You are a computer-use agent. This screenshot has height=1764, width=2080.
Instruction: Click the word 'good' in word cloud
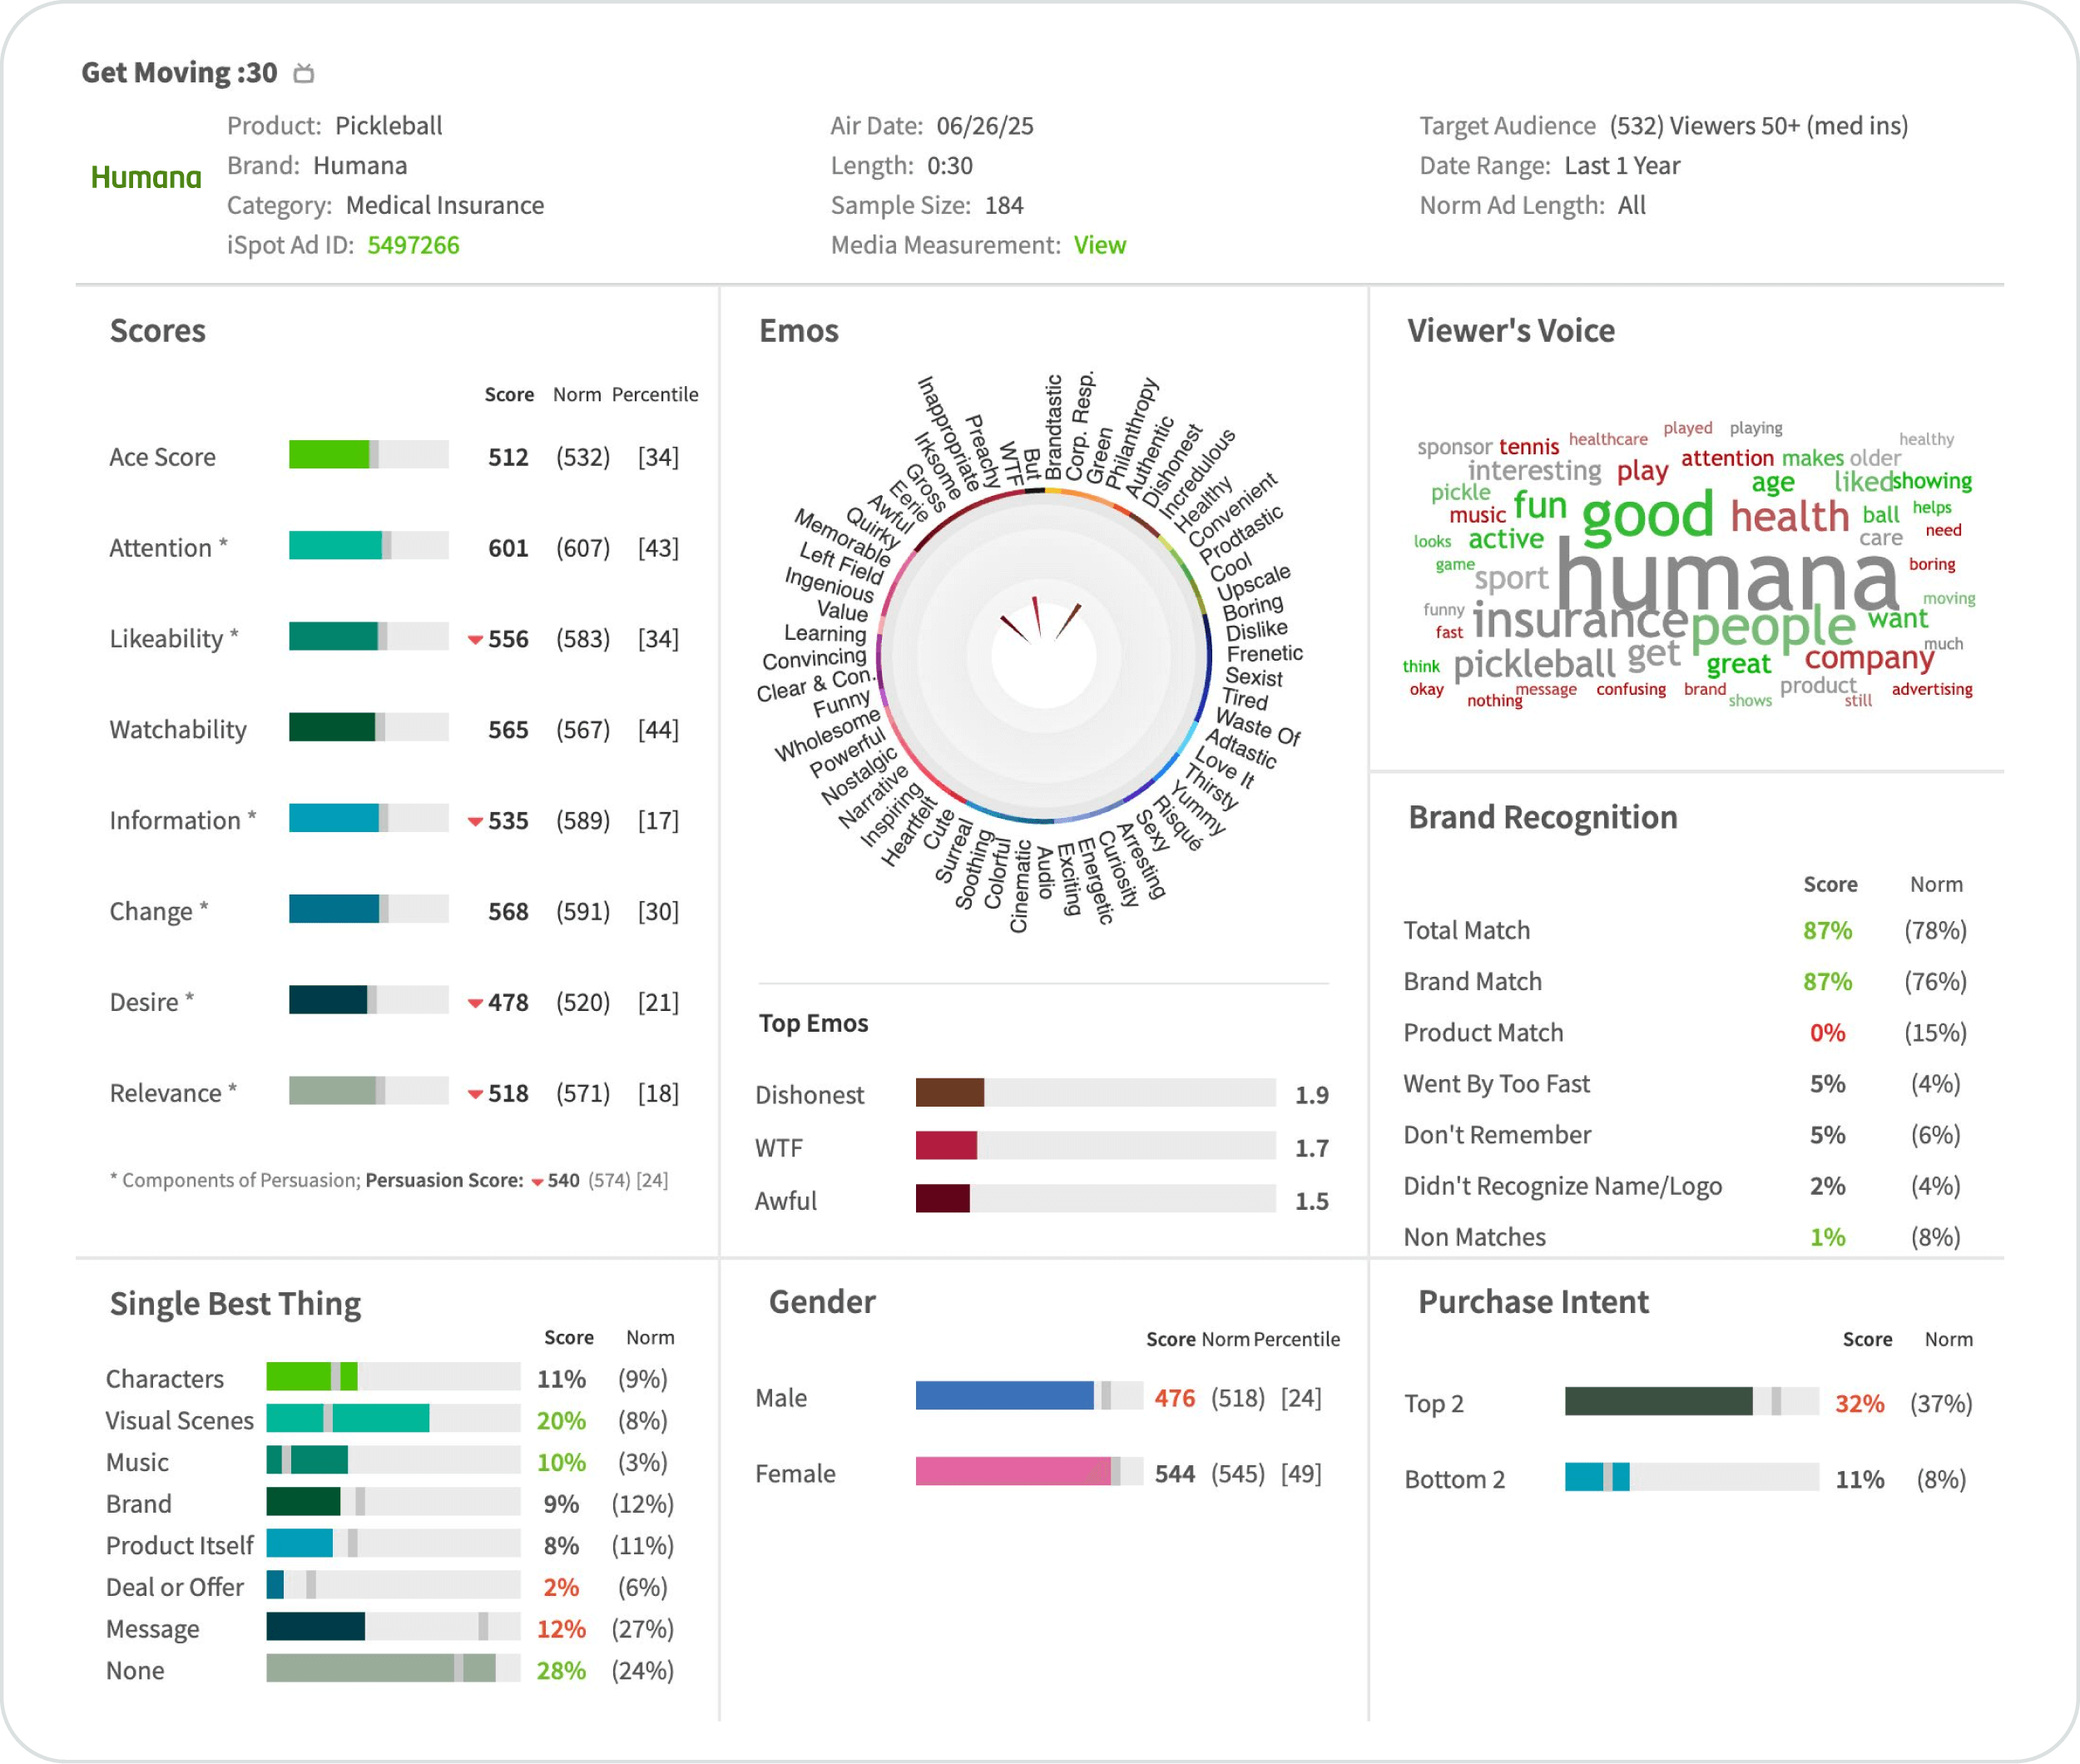click(x=1648, y=515)
